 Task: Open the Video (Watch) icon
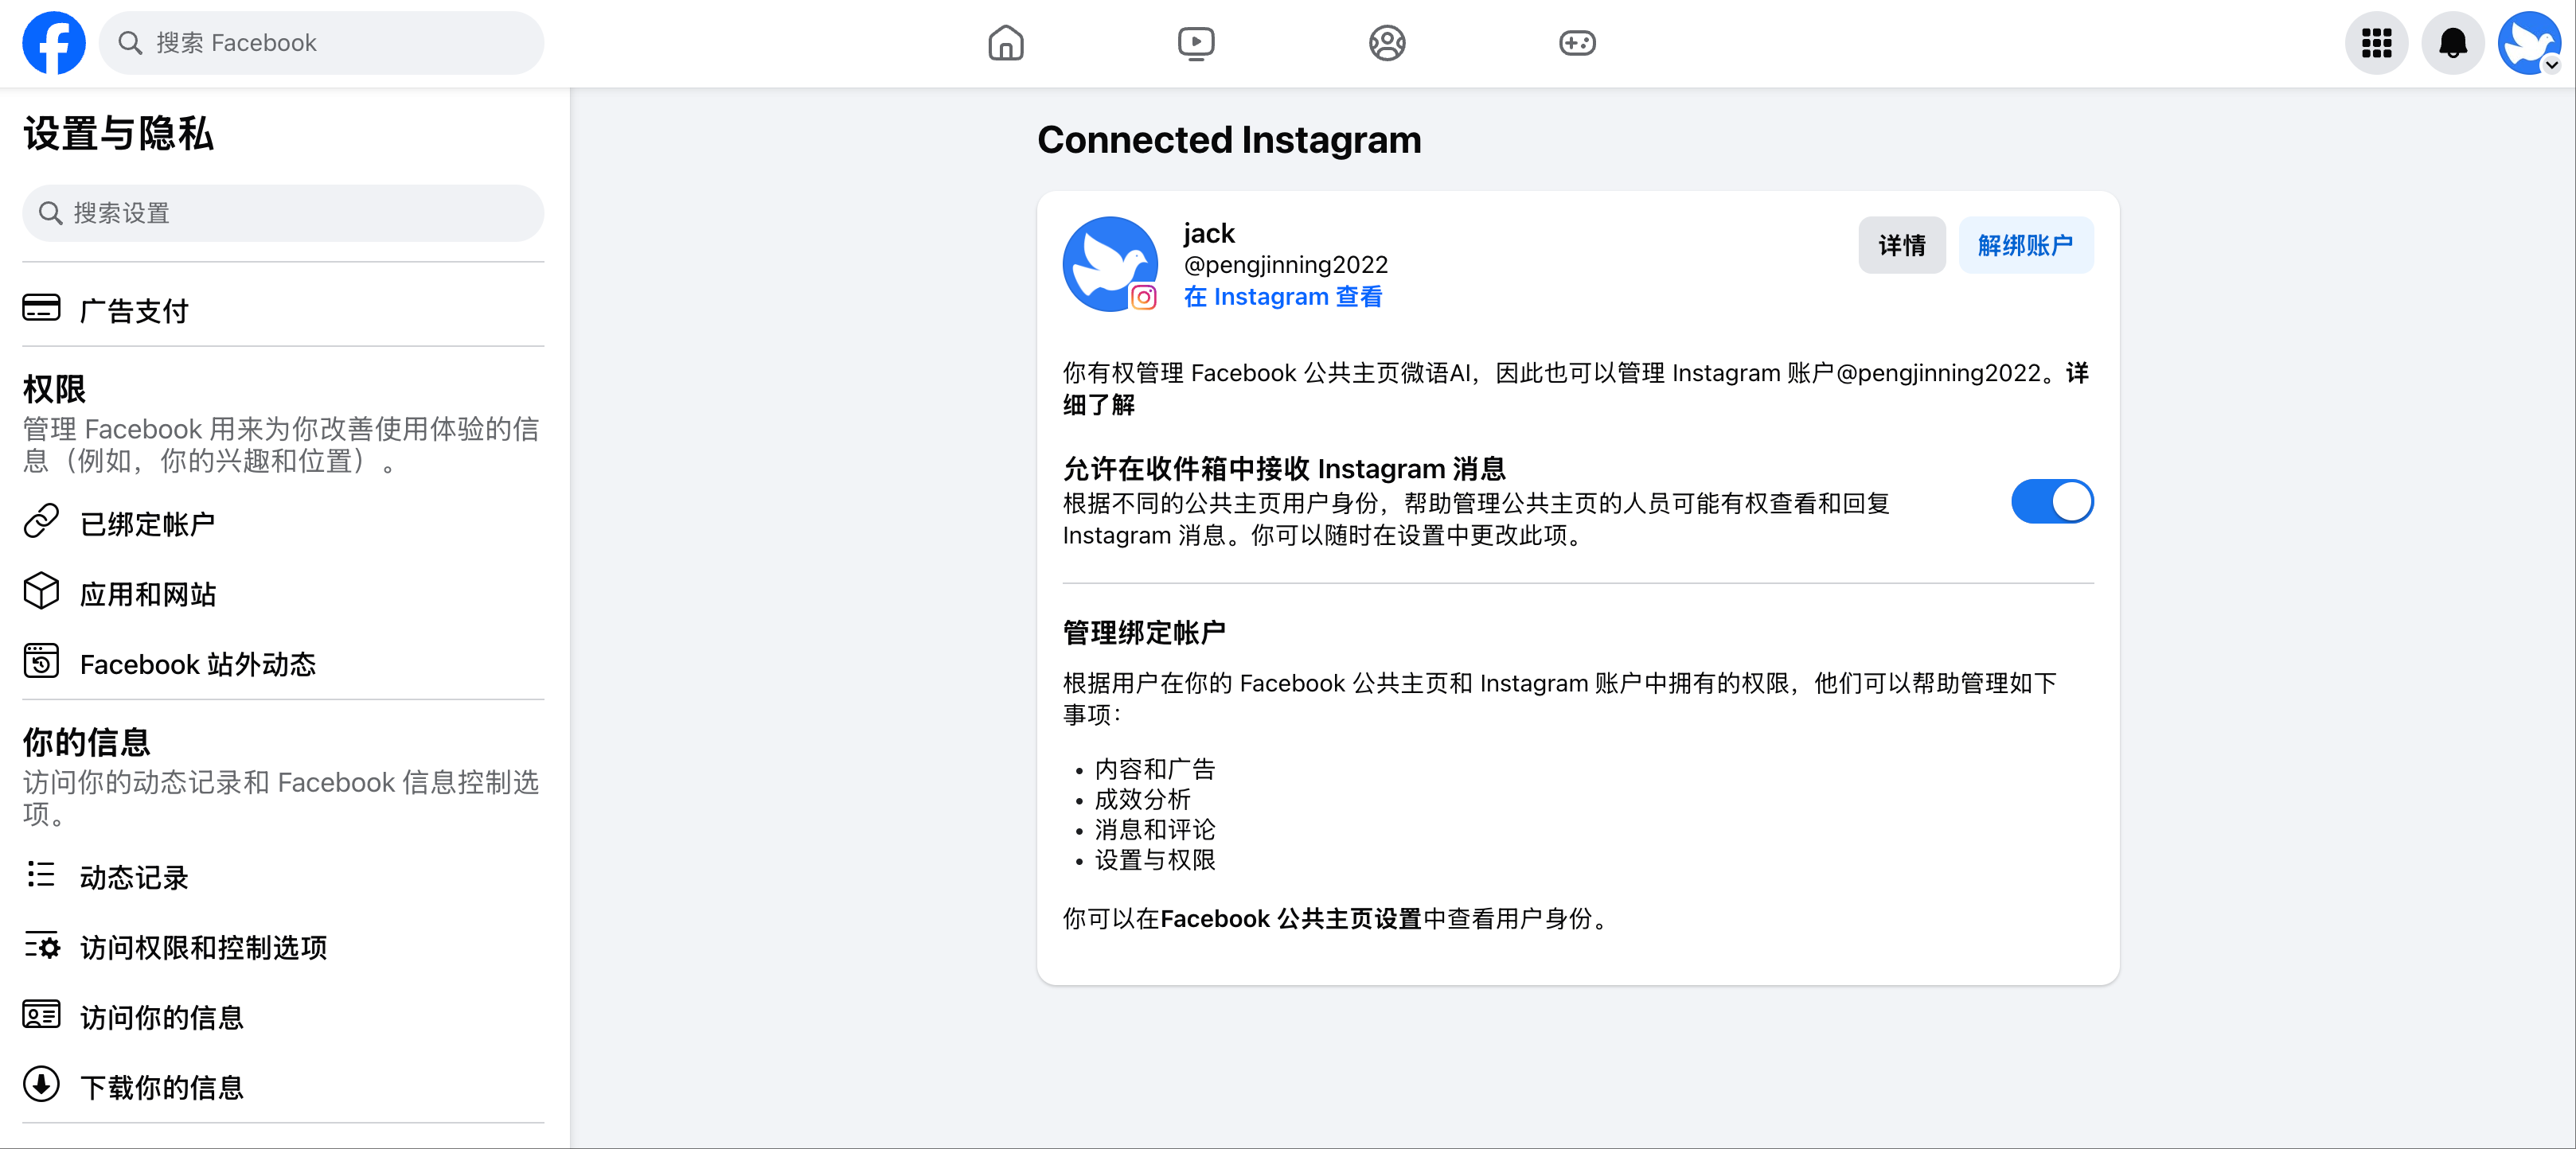pyautogui.click(x=1196, y=43)
